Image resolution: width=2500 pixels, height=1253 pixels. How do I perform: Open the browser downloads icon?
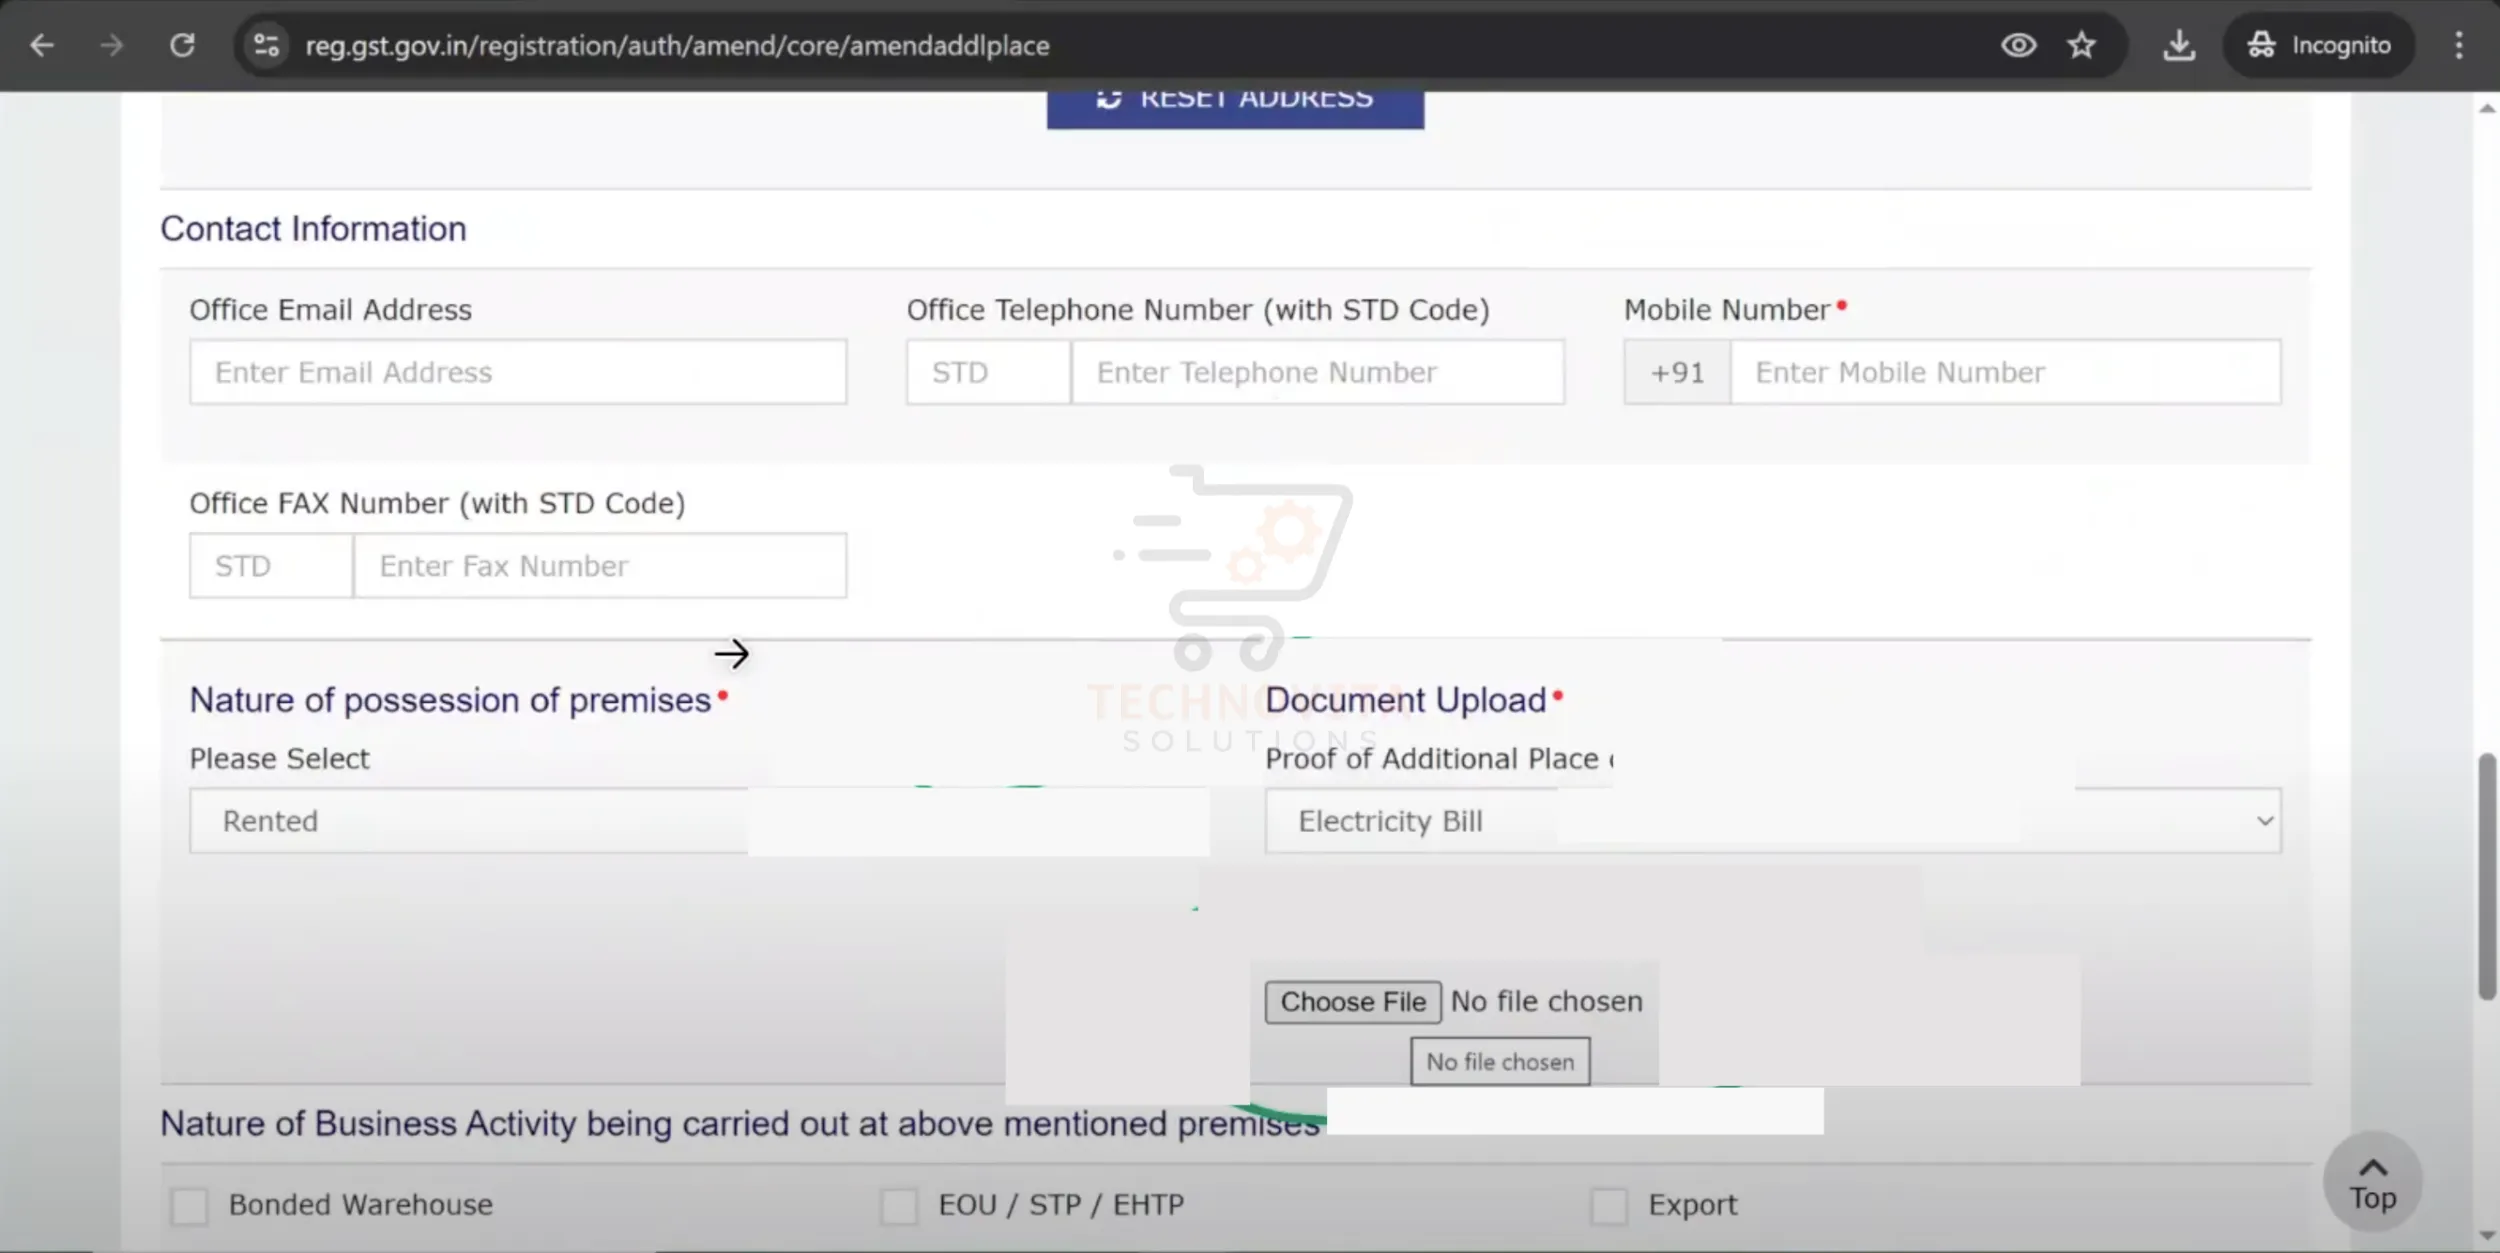[x=2178, y=45]
